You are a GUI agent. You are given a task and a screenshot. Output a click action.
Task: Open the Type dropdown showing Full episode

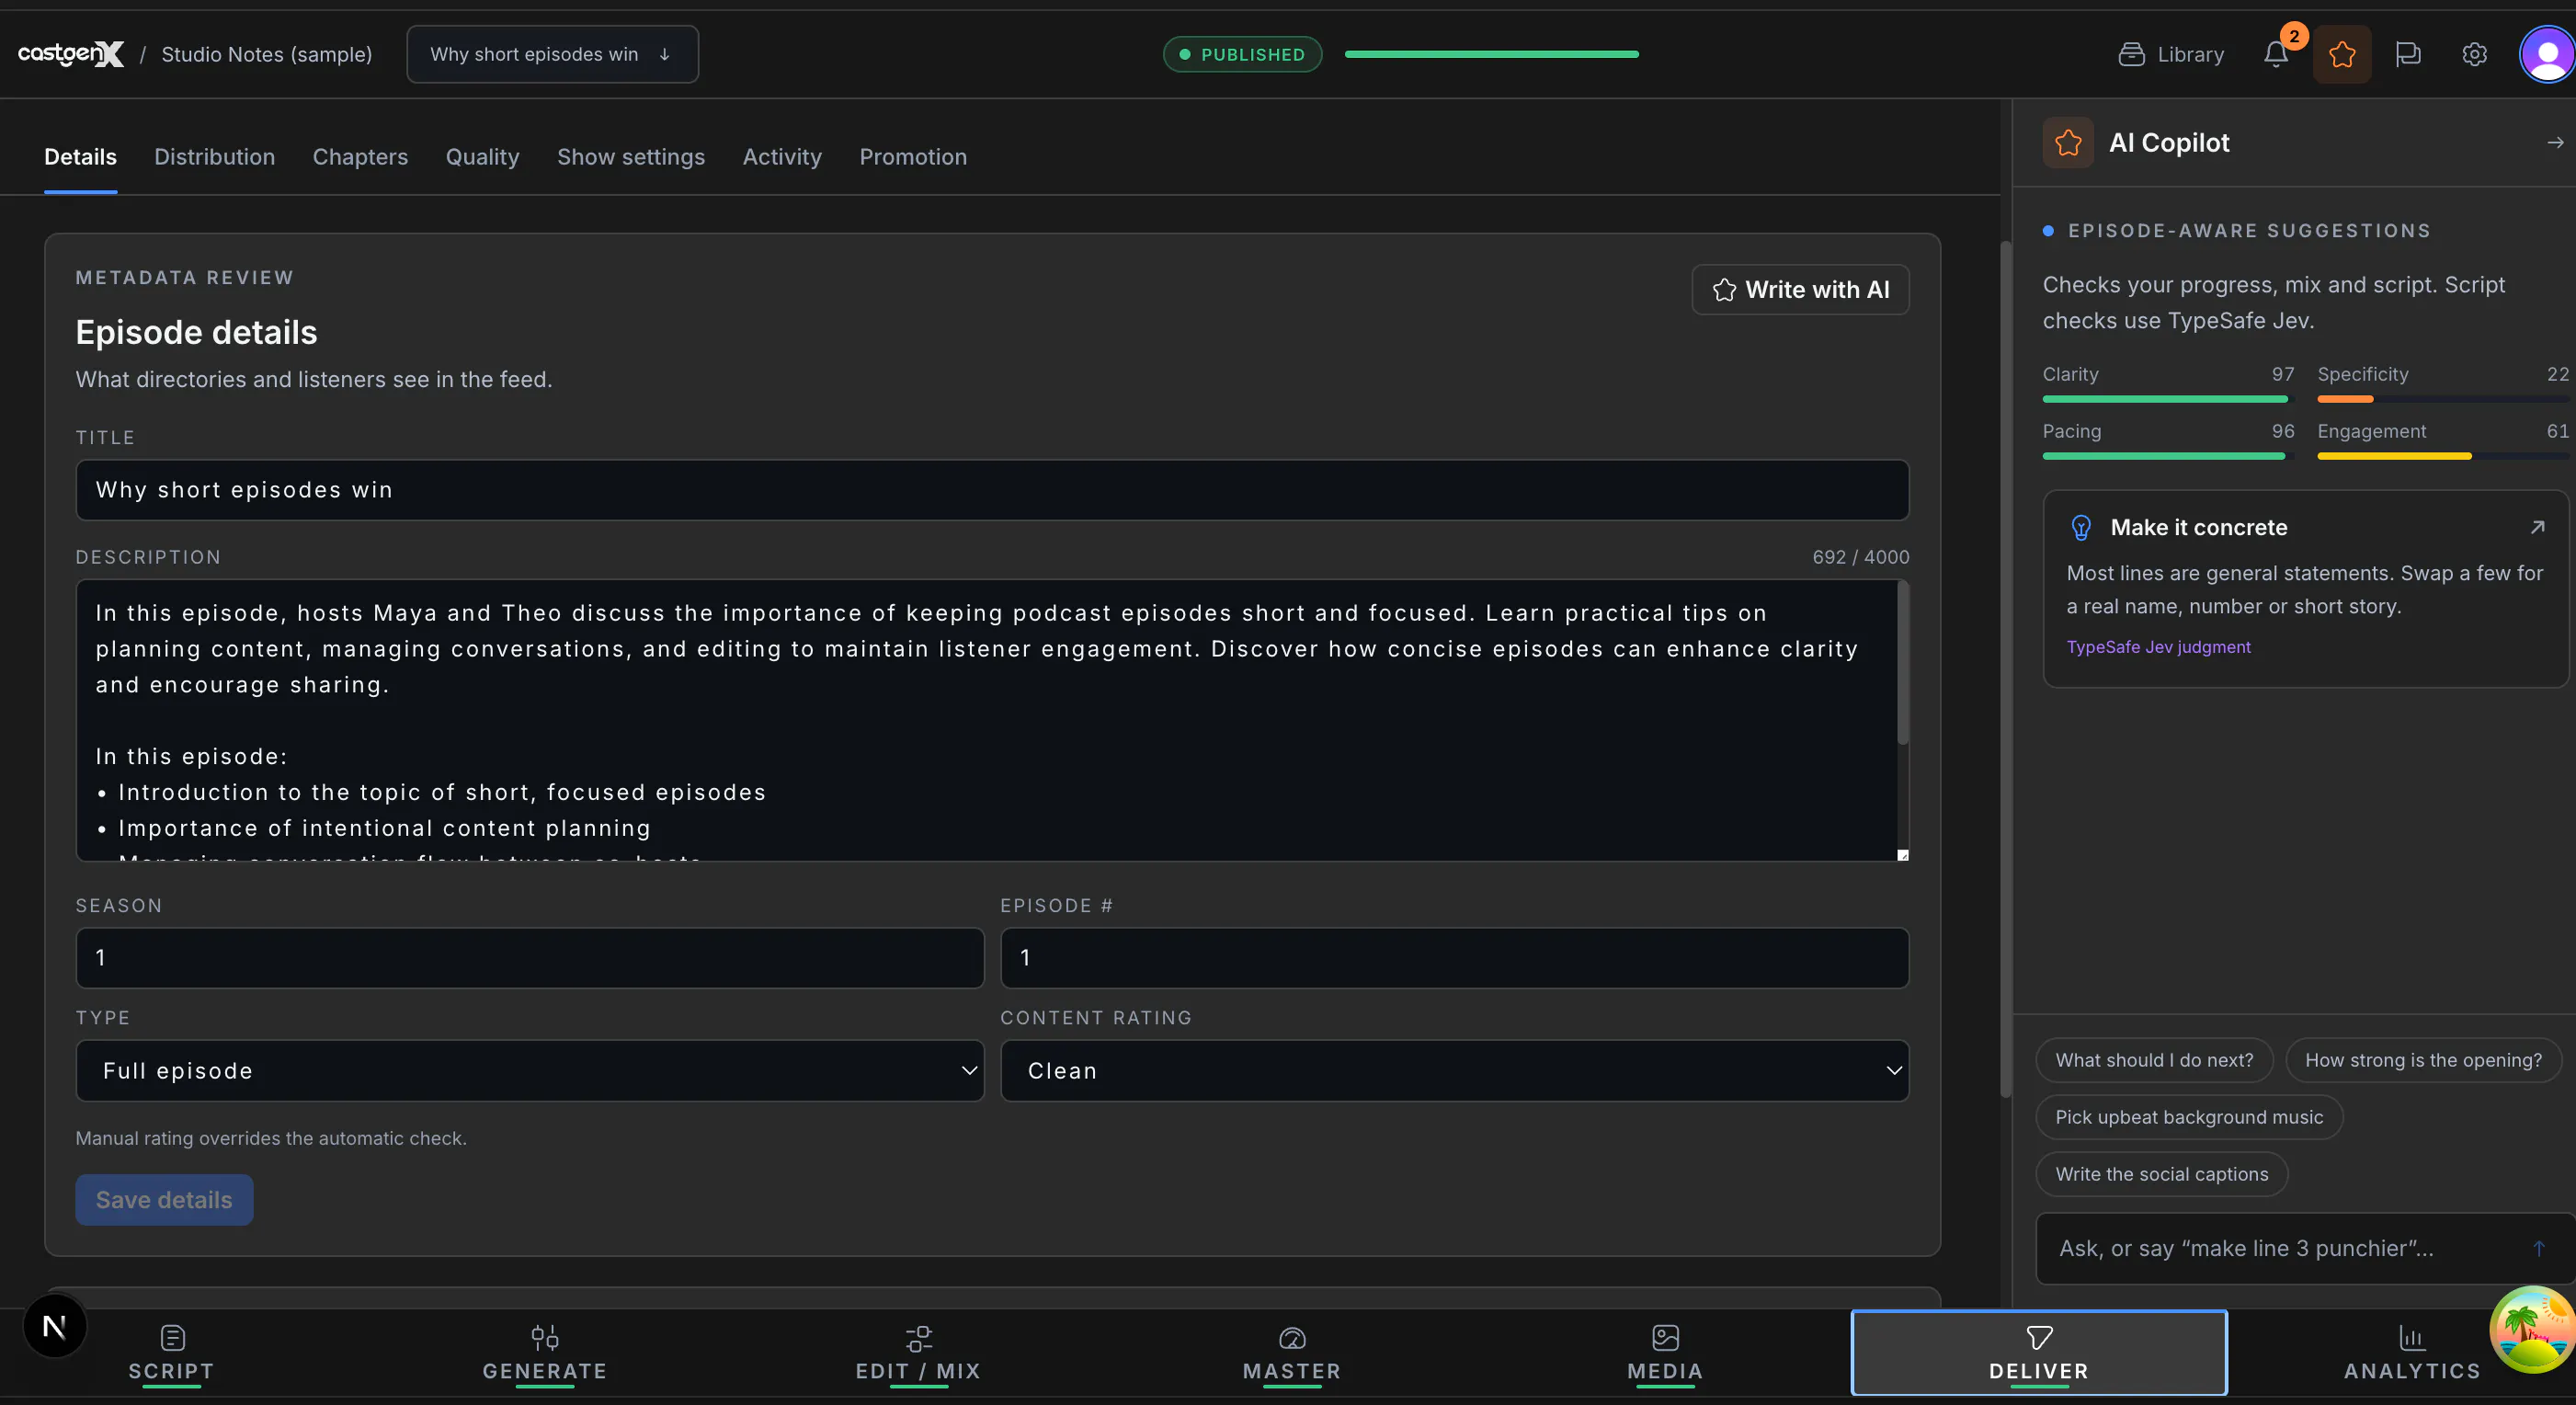coord(530,1071)
